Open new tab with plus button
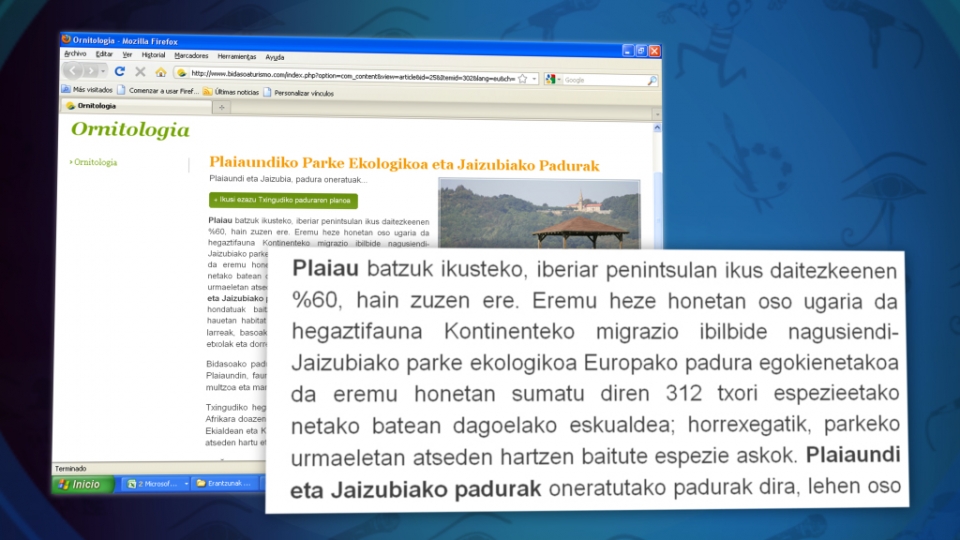Viewport: 960px width, 540px height. click(x=220, y=106)
